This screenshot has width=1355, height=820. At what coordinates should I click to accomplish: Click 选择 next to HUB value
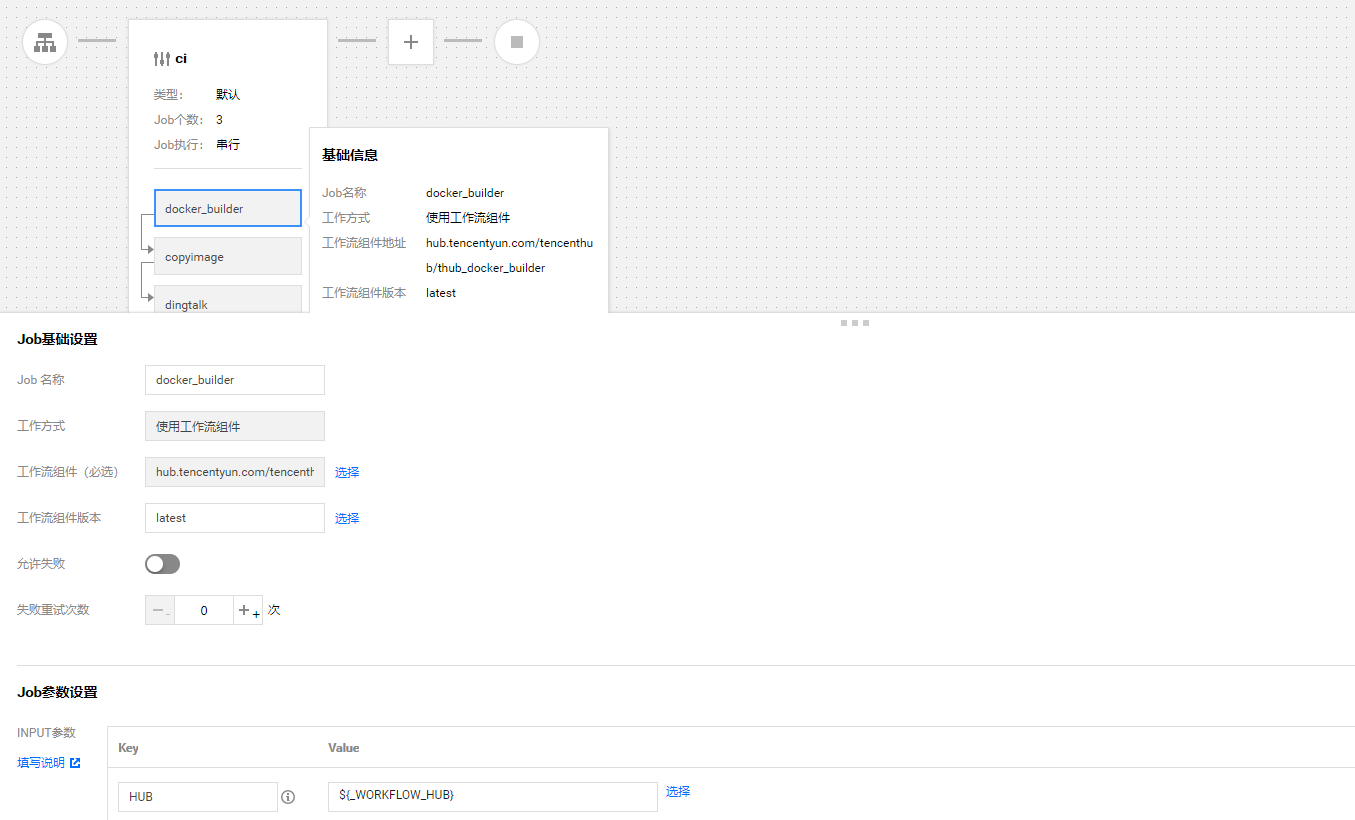[678, 791]
